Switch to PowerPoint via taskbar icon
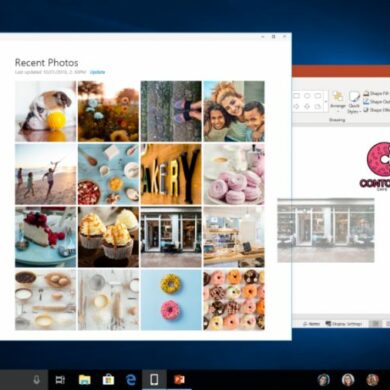Viewport: 390px width, 390px height. pyautogui.click(x=179, y=379)
